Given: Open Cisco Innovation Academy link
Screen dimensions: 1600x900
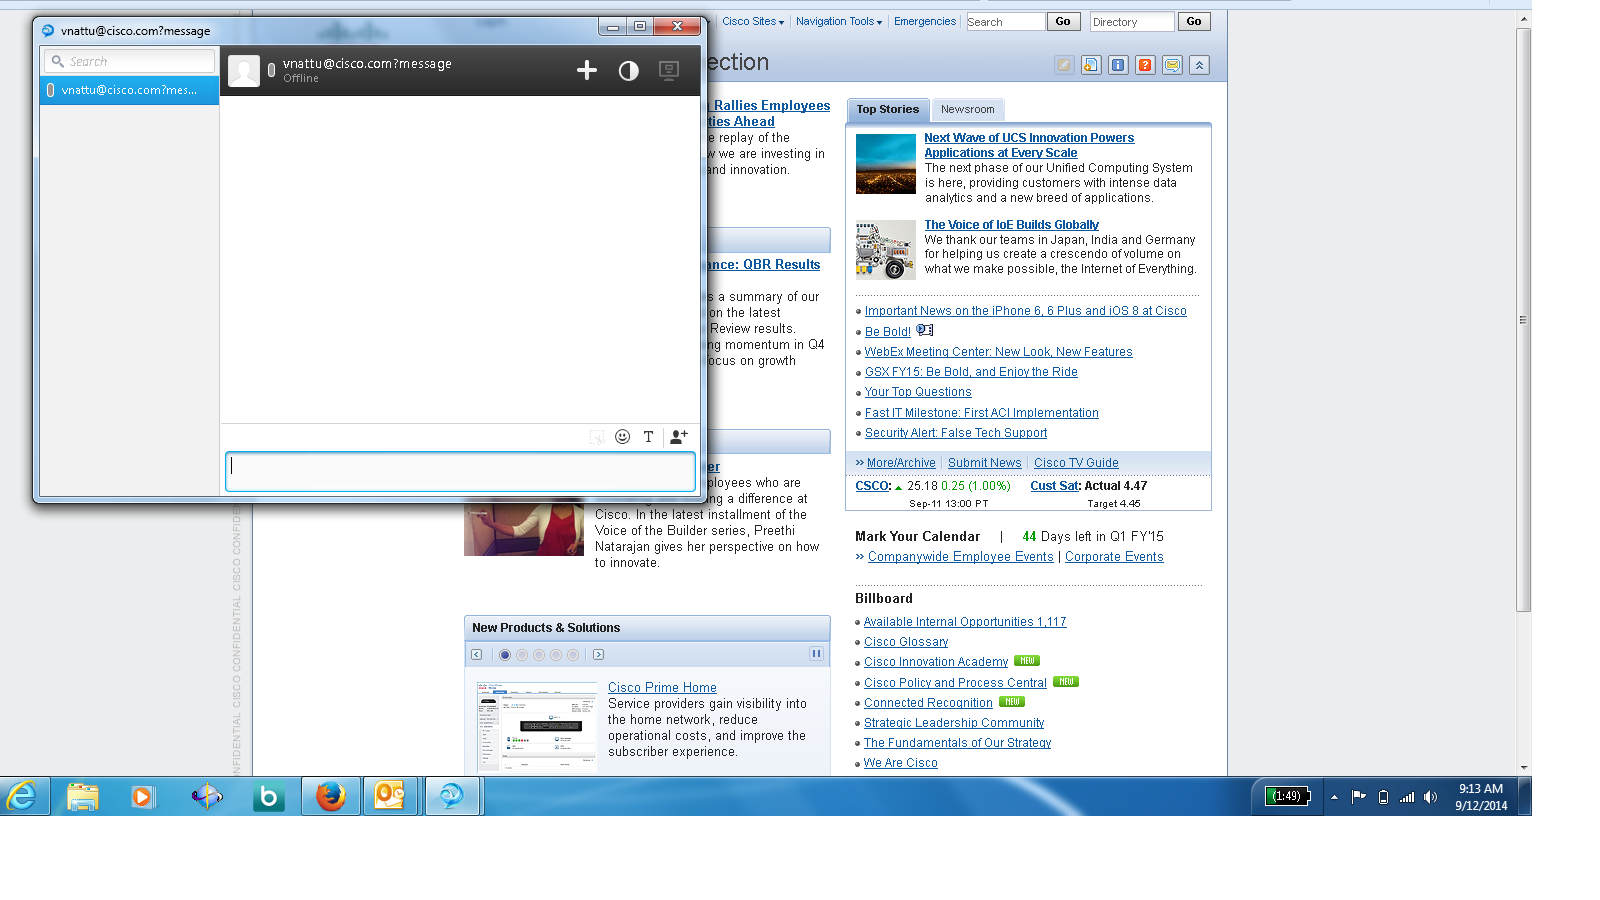Looking at the screenshot, I should 936,662.
